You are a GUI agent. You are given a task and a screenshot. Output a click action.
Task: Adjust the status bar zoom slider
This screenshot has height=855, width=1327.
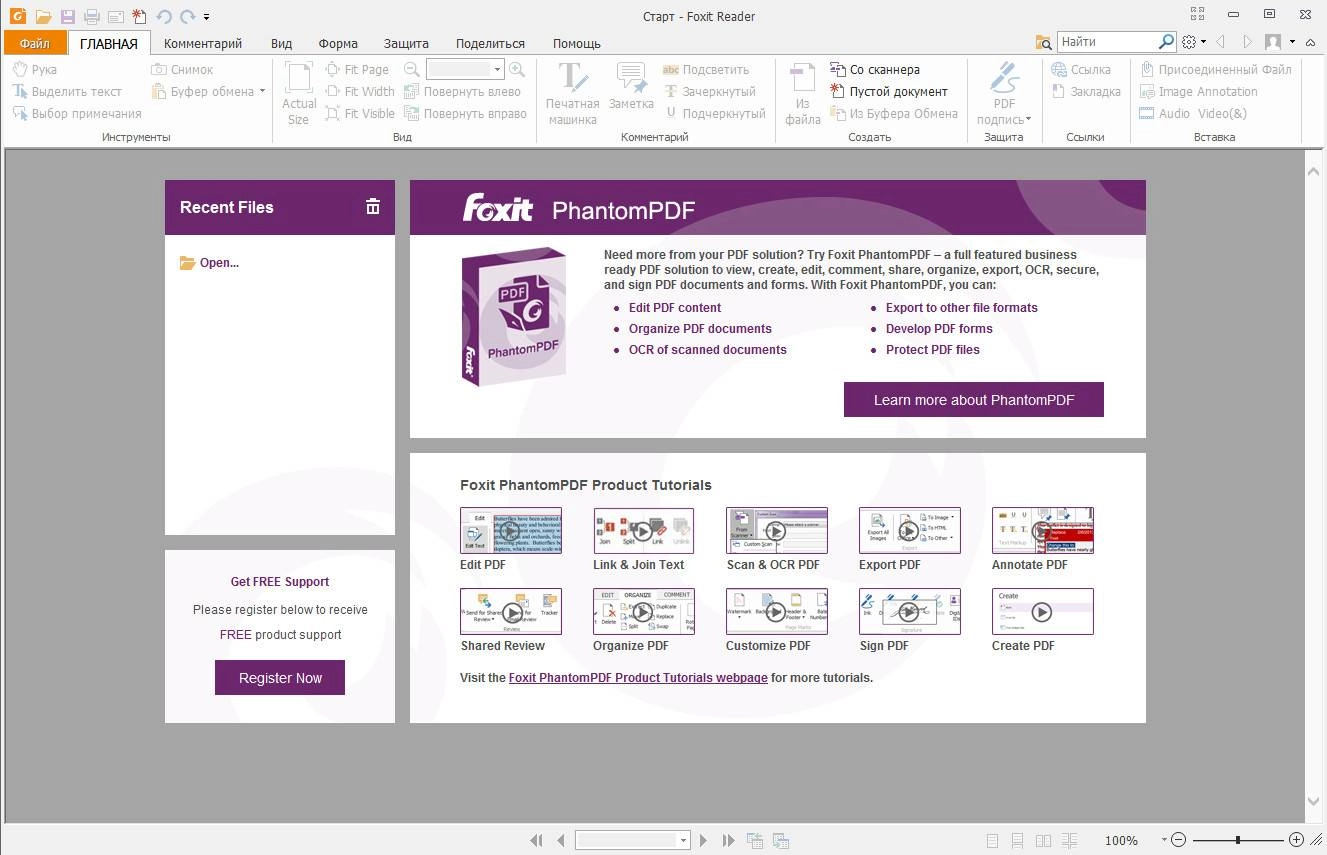(x=1238, y=841)
